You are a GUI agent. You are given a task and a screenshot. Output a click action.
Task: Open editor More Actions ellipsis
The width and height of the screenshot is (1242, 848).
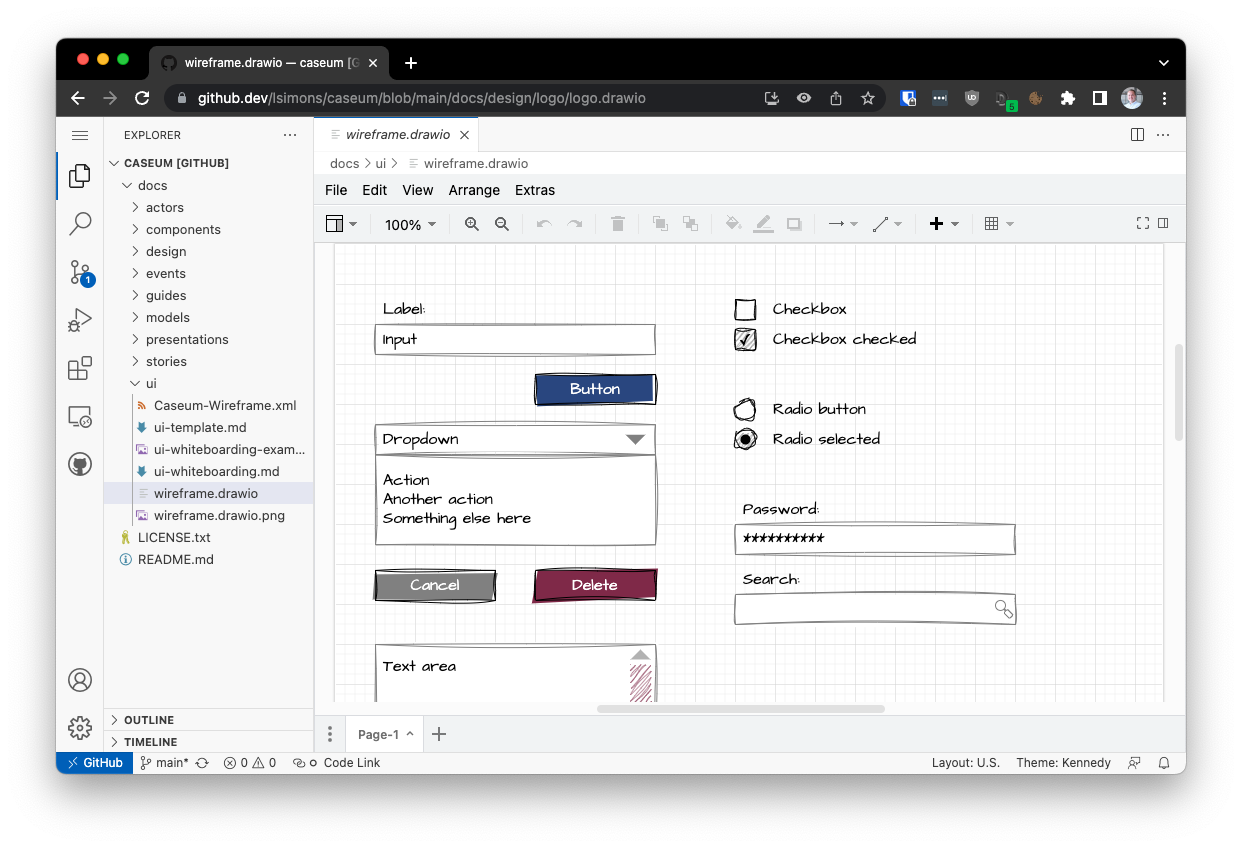click(1163, 135)
